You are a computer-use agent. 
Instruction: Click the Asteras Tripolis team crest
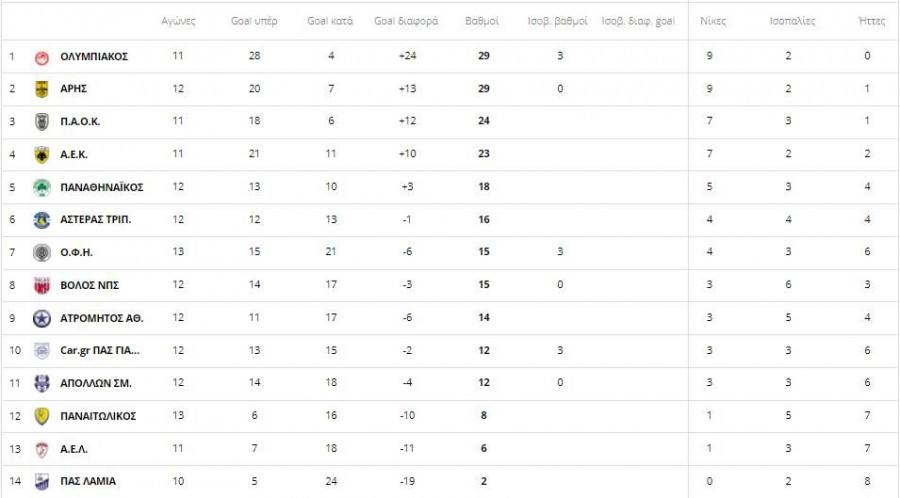point(42,220)
